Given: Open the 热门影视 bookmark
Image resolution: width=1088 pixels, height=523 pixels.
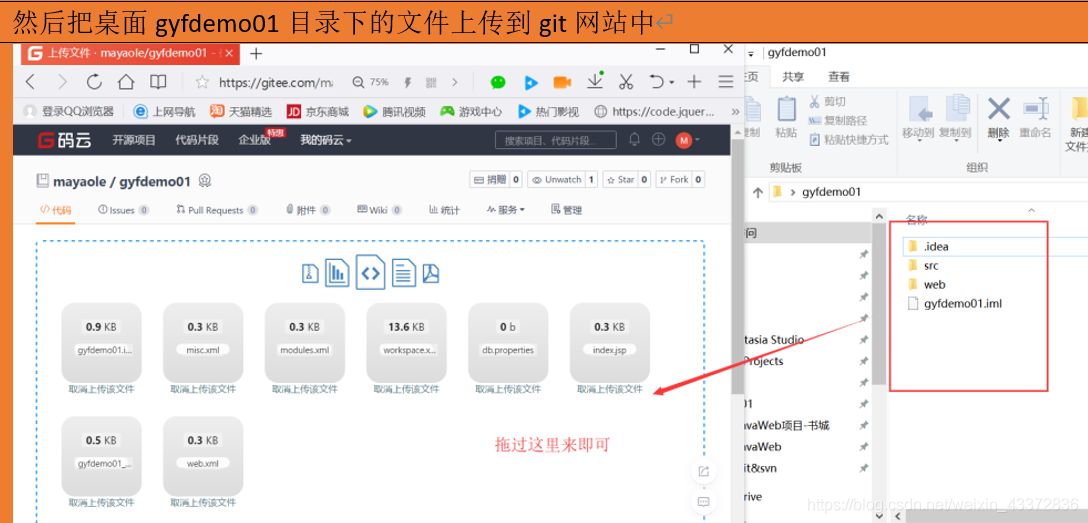Looking at the screenshot, I should [x=548, y=111].
